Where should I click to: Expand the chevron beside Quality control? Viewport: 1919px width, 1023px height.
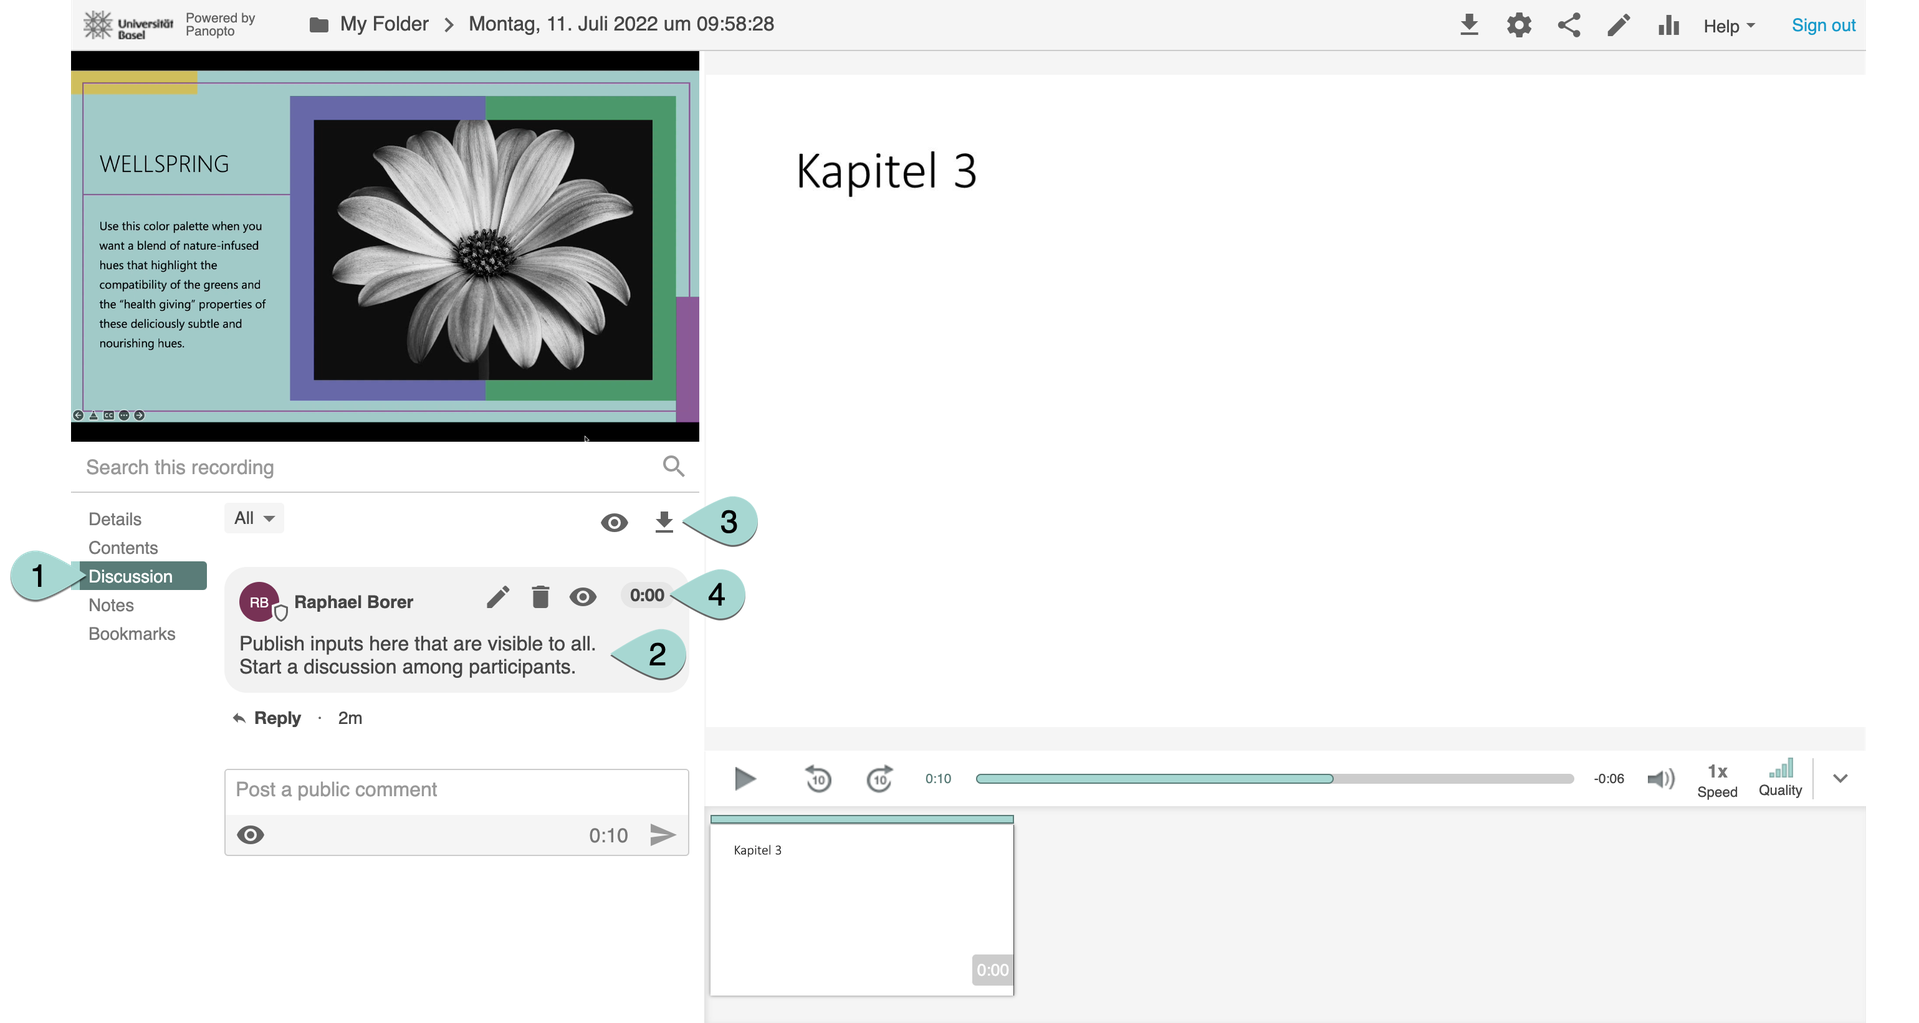click(x=1840, y=778)
